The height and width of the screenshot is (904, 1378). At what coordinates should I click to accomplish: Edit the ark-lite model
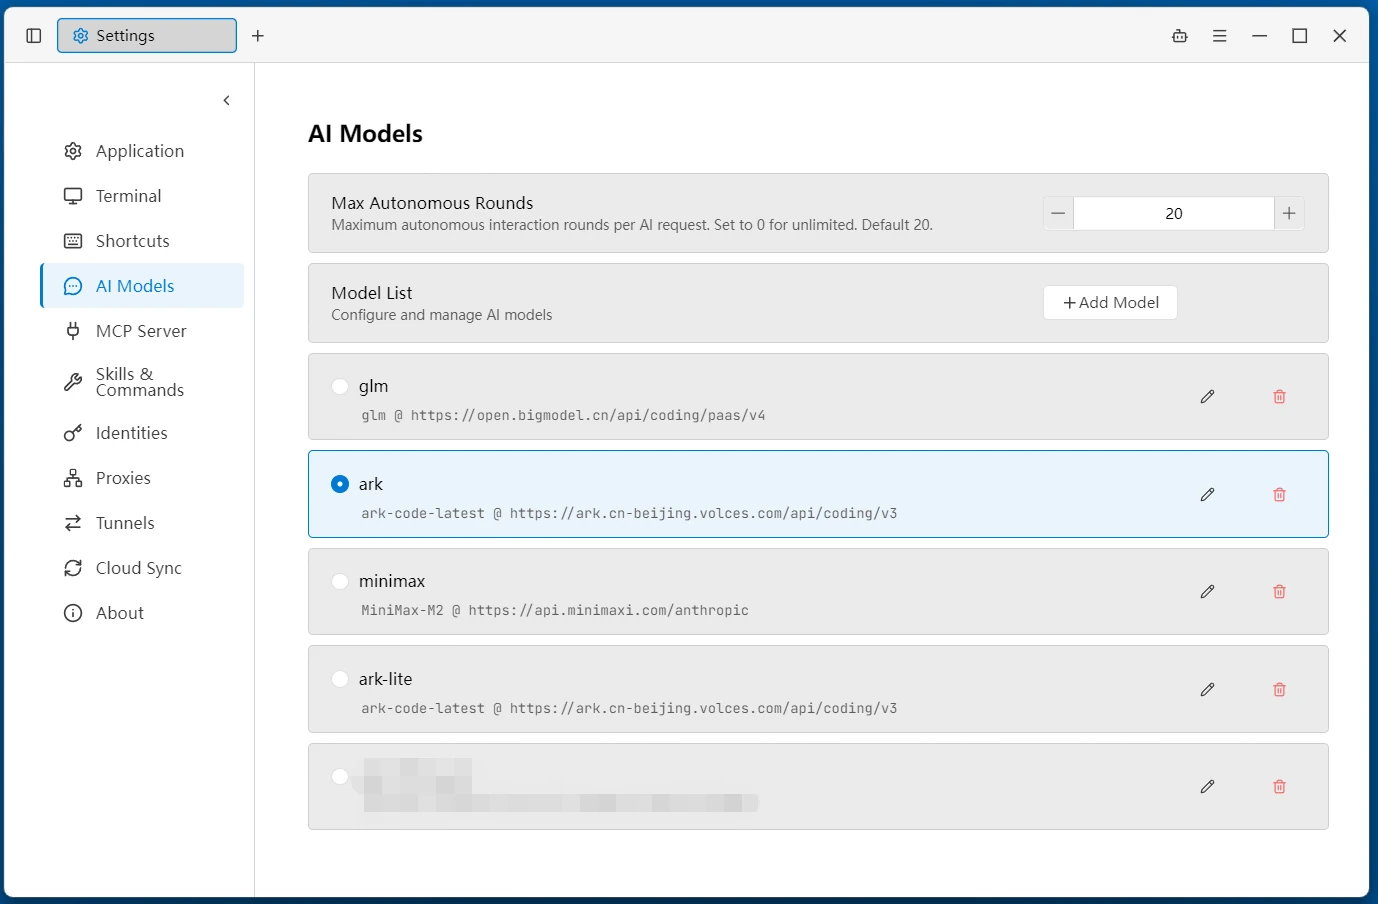tap(1208, 690)
